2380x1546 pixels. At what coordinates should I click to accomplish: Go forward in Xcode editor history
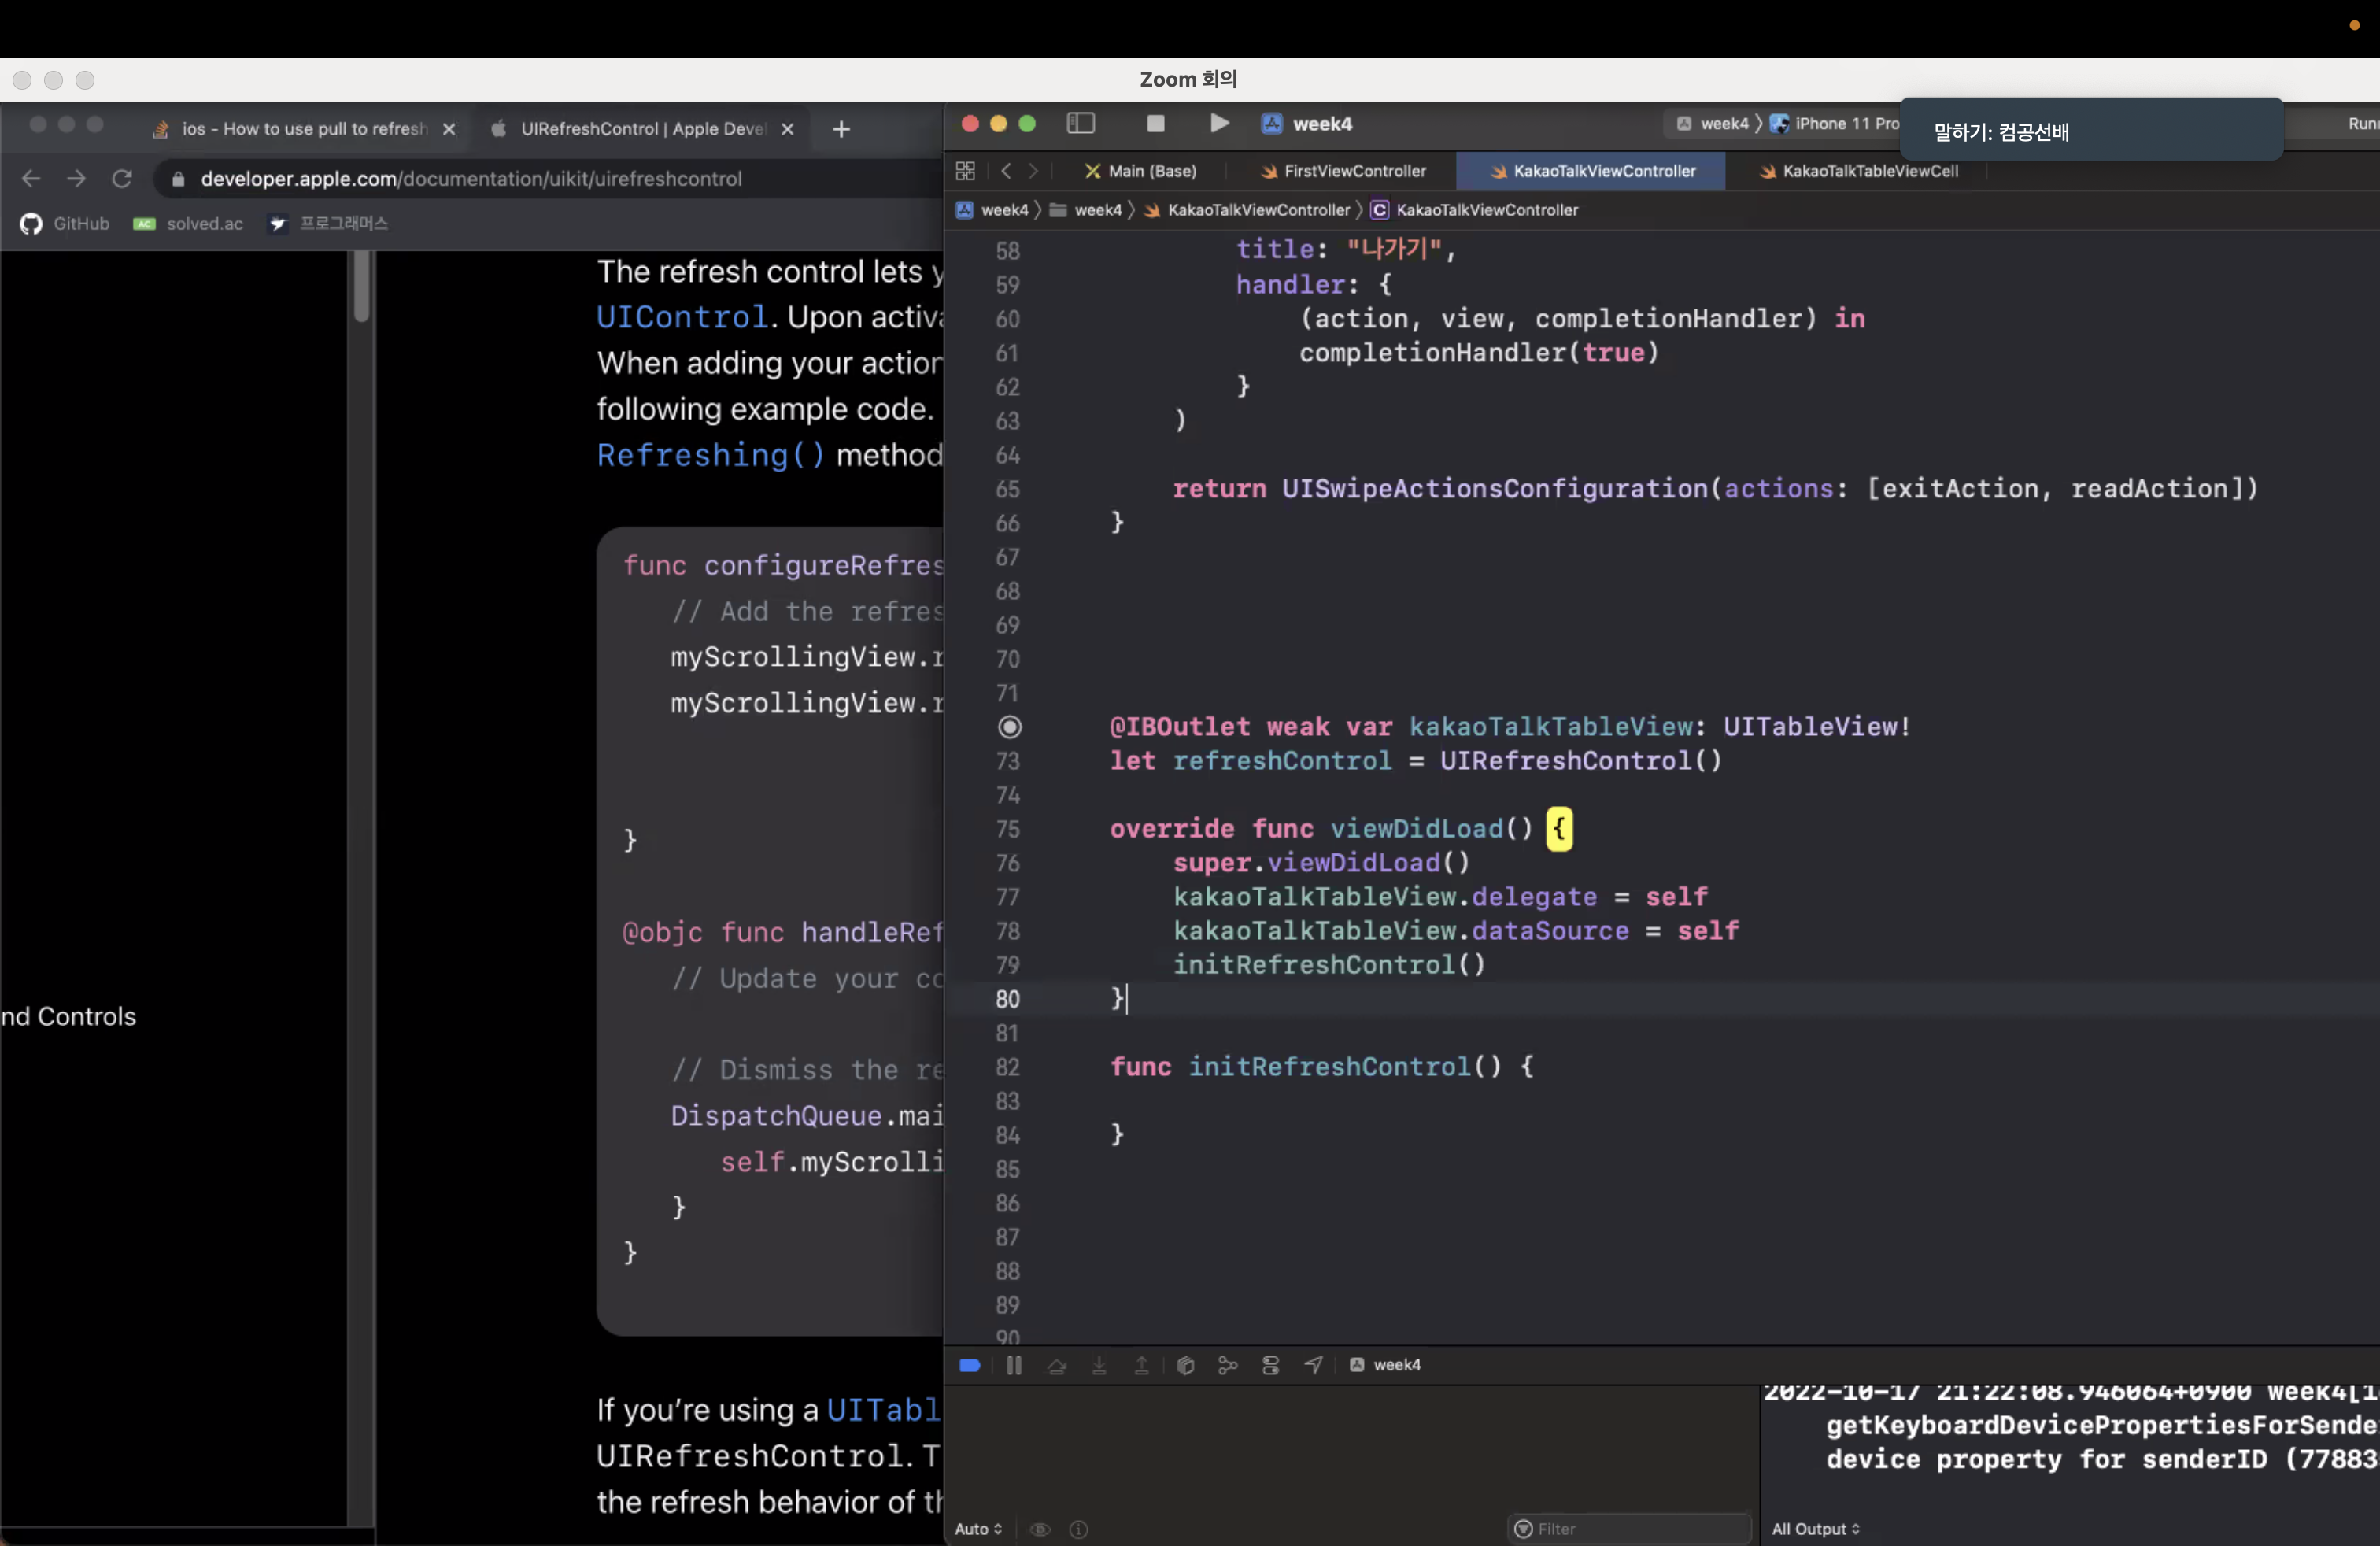click(1033, 171)
